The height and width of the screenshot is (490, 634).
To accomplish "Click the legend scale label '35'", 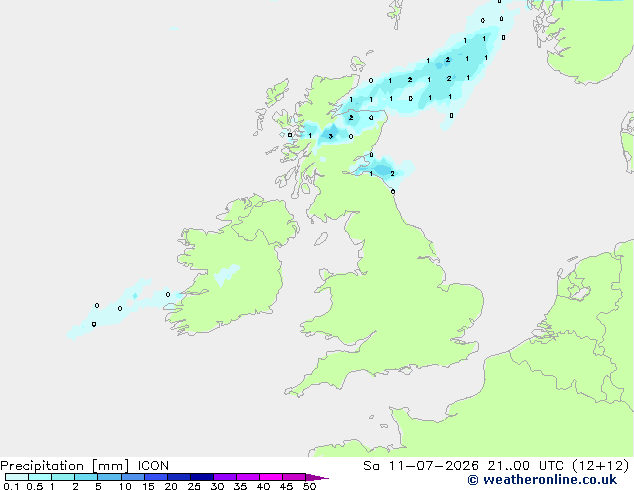I will click(x=240, y=486).
